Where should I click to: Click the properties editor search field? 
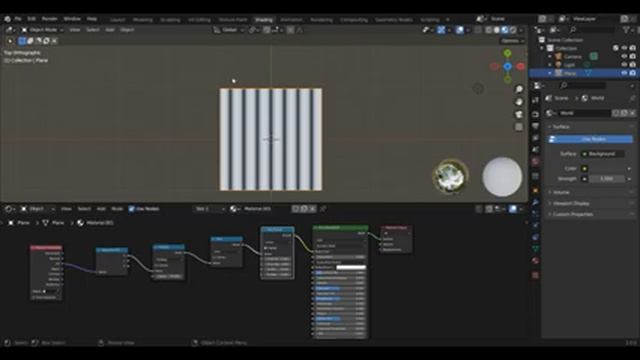582,85
